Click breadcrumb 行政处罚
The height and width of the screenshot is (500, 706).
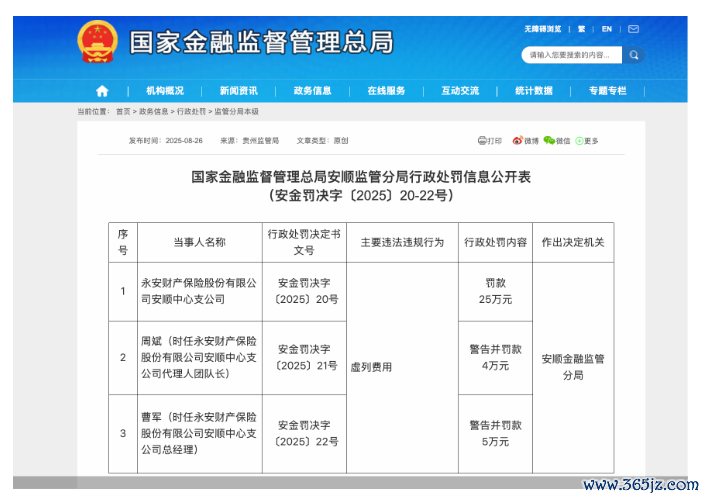(191, 111)
